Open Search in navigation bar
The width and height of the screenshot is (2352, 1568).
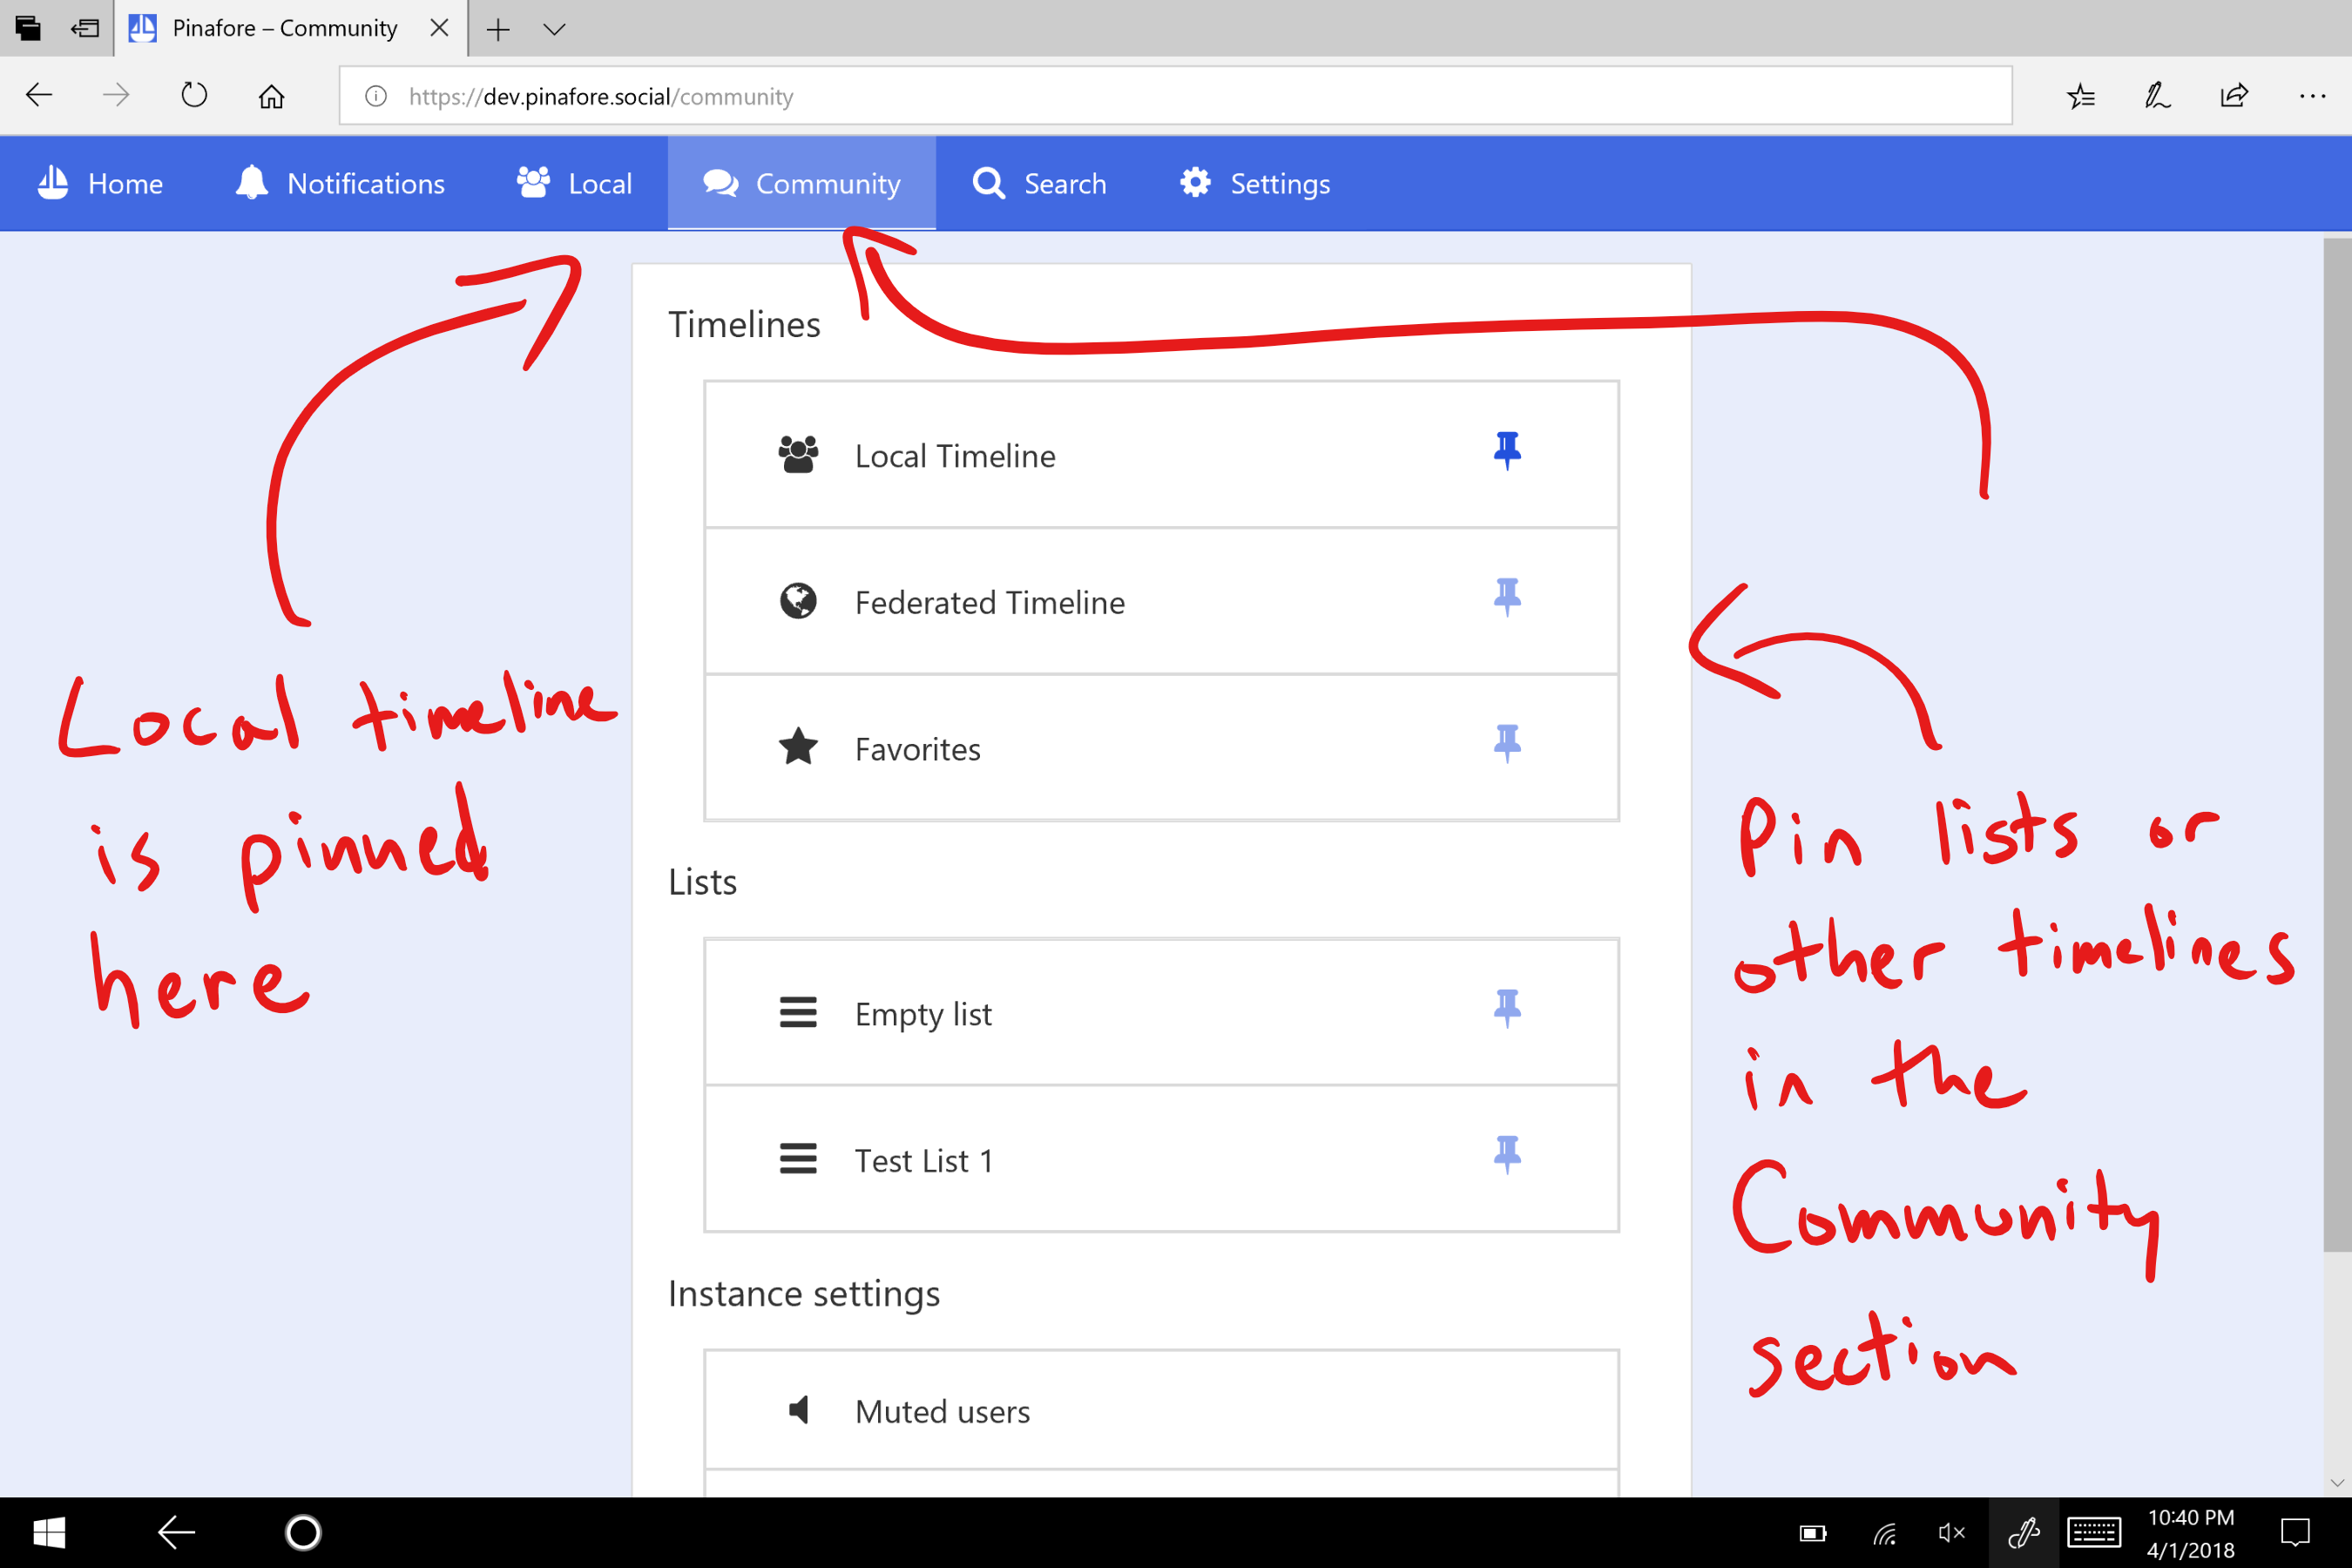click(x=1040, y=183)
